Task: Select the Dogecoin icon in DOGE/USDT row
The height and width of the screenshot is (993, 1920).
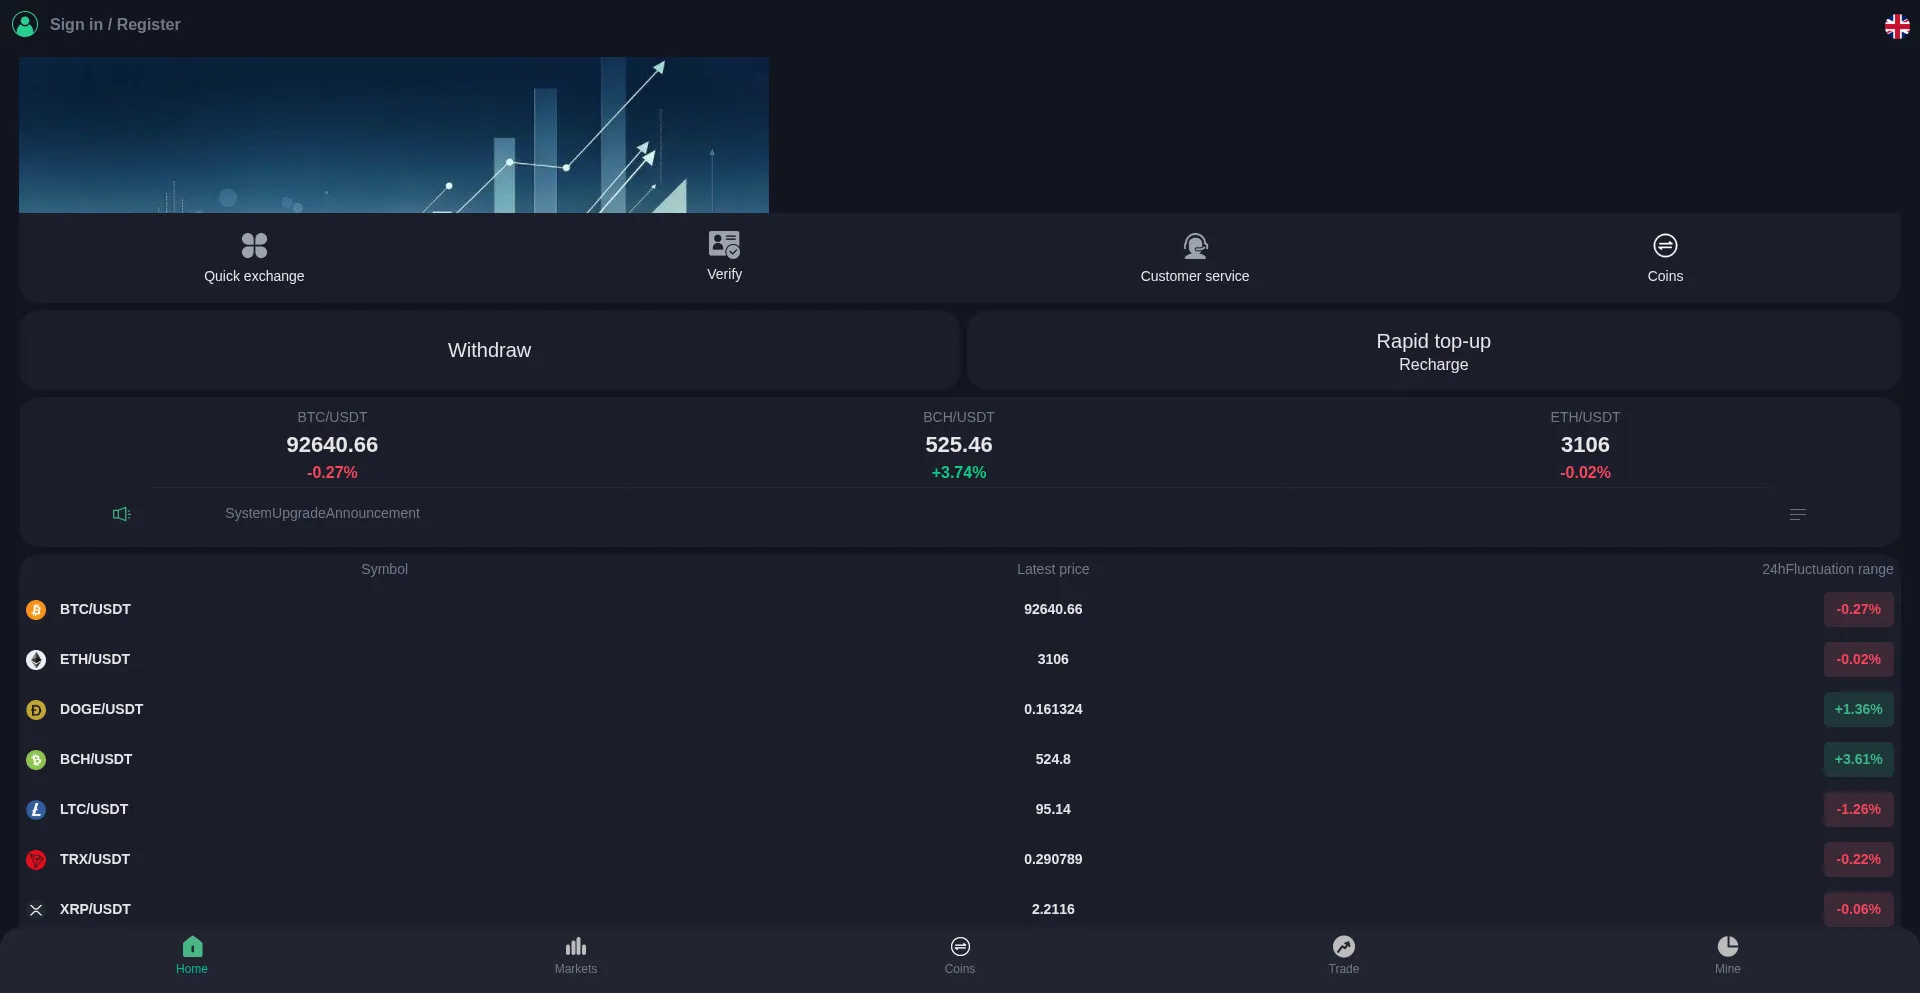Action: [x=36, y=710]
